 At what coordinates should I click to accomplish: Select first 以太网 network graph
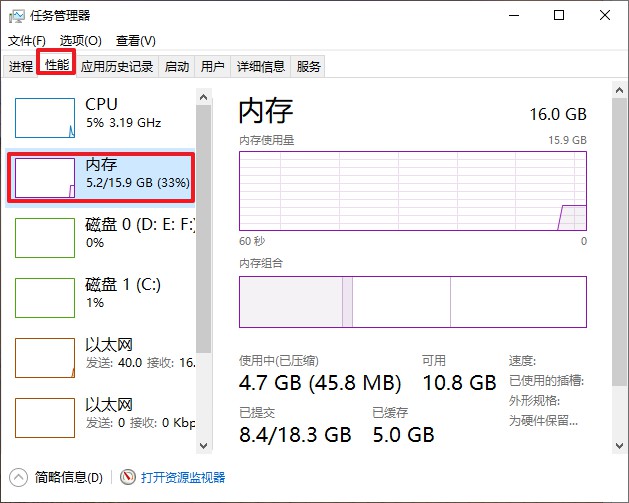pyautogui.click(x=45, y=358)
